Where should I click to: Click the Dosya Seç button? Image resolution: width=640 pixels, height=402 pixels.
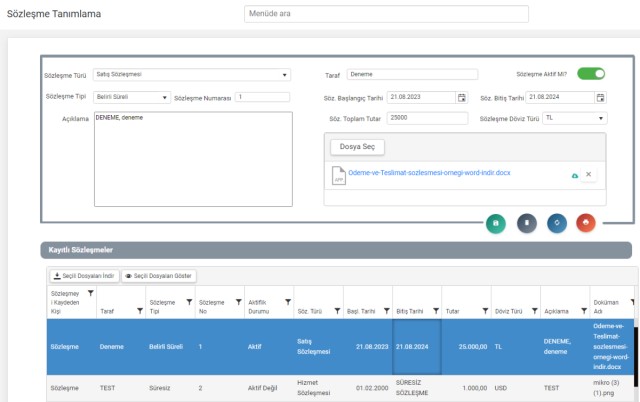(x=357, y=147)
